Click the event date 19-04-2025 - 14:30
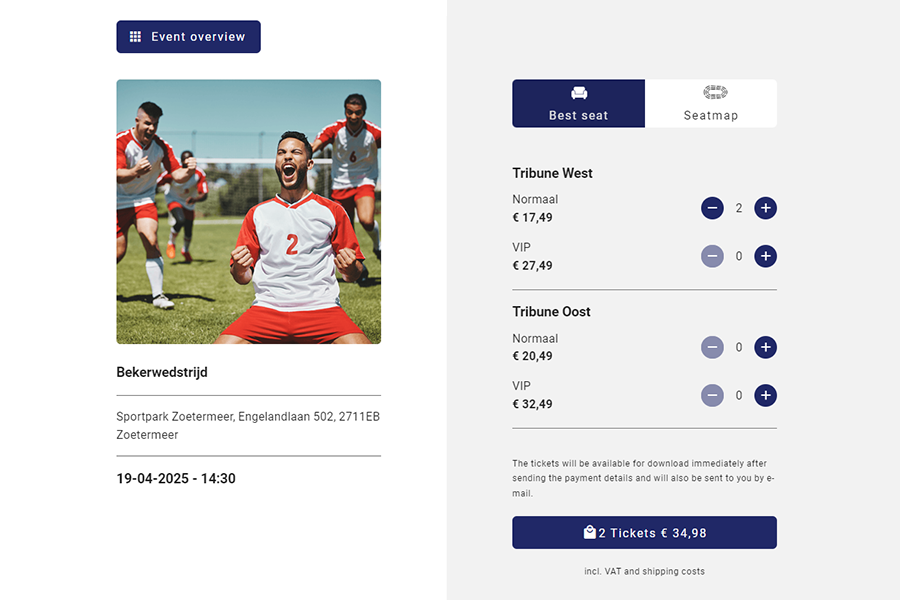Viewport: 900px width, 600px height. tap(176, 478)
